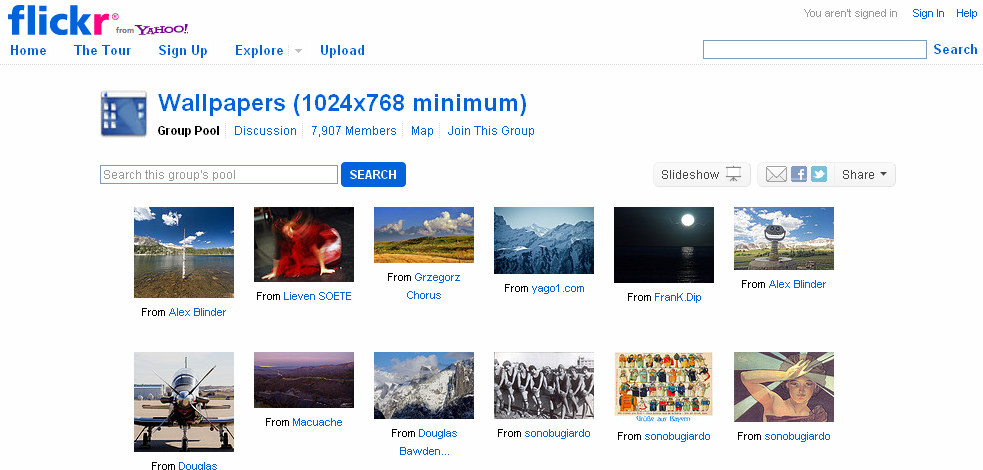The width and height of the screenshot is (983, 470).
Task: Open the lake with pole thumbnail
Action: pos(184,253)
